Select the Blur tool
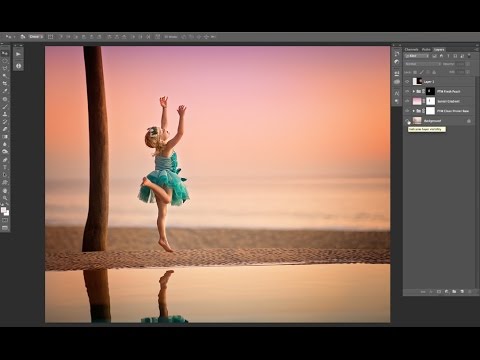 point(5,144)
